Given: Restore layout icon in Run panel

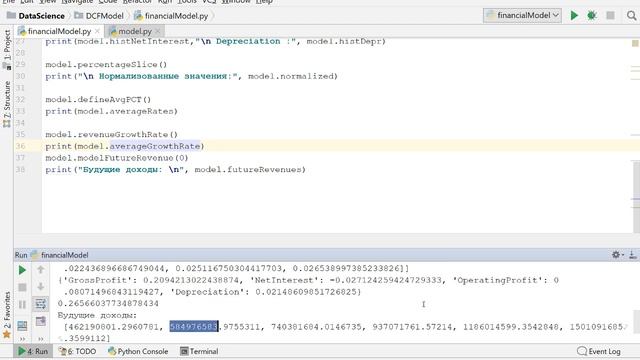Looking at the screenshot, I should pyautogui.click(x=22, y=325).
